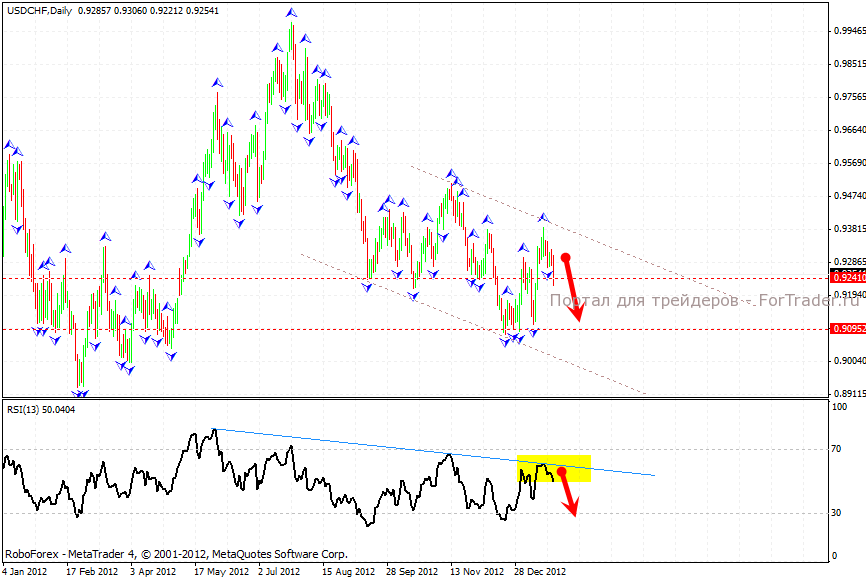Click the RSI 30 level label
The height and width of the screenshot is (579, 866).
click(x=838, y=513)
